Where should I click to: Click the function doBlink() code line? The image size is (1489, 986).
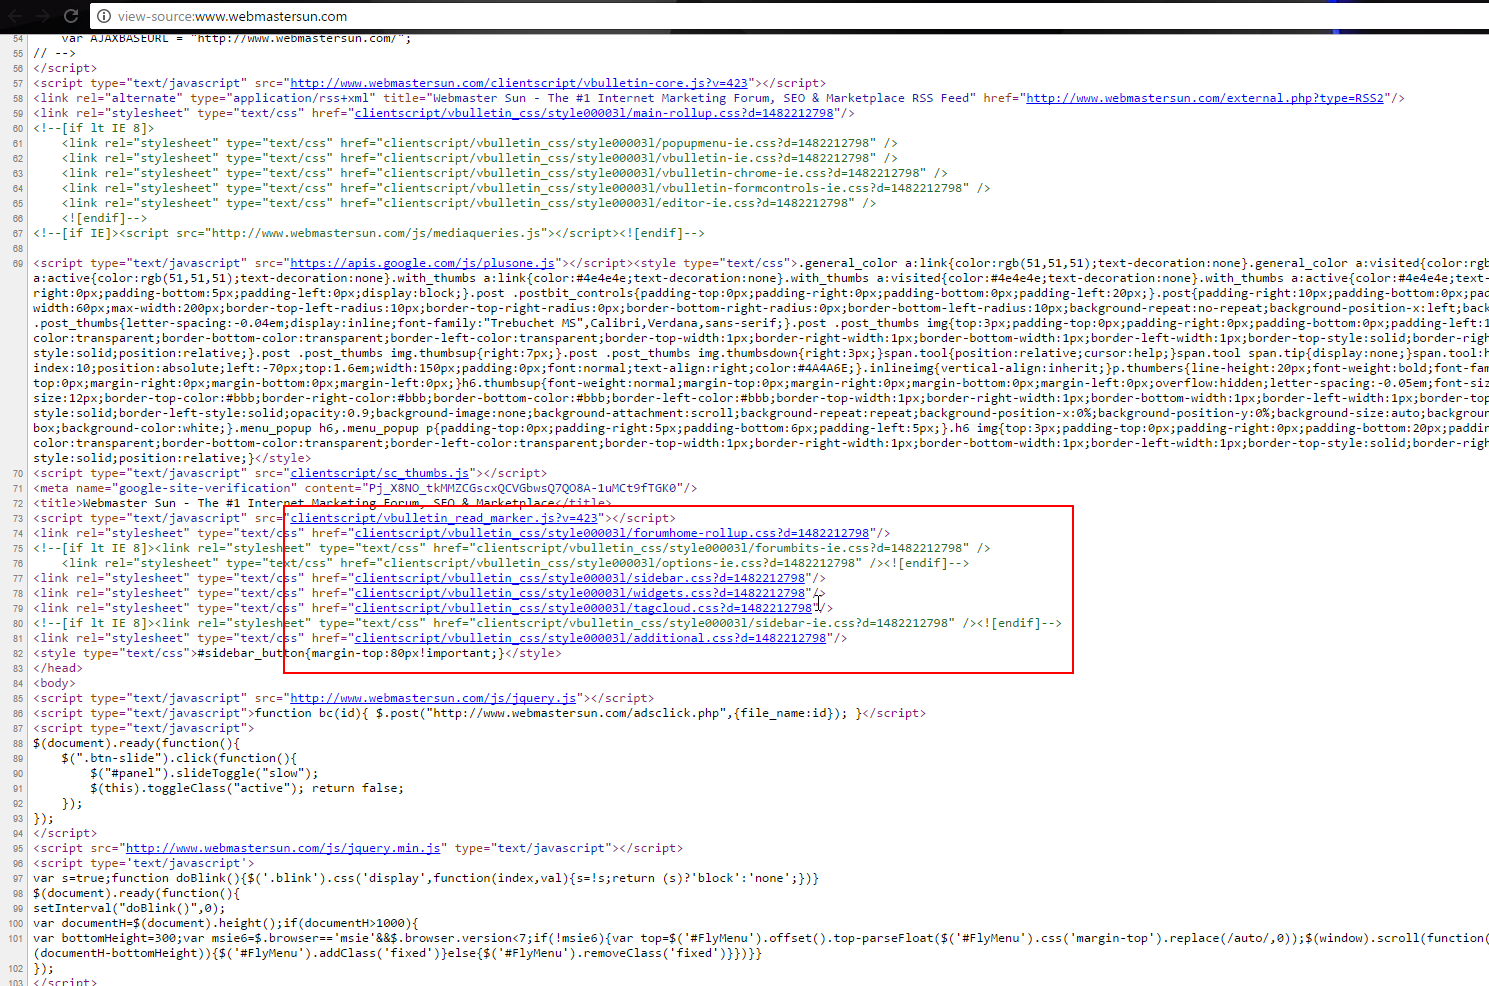point(426,878)
